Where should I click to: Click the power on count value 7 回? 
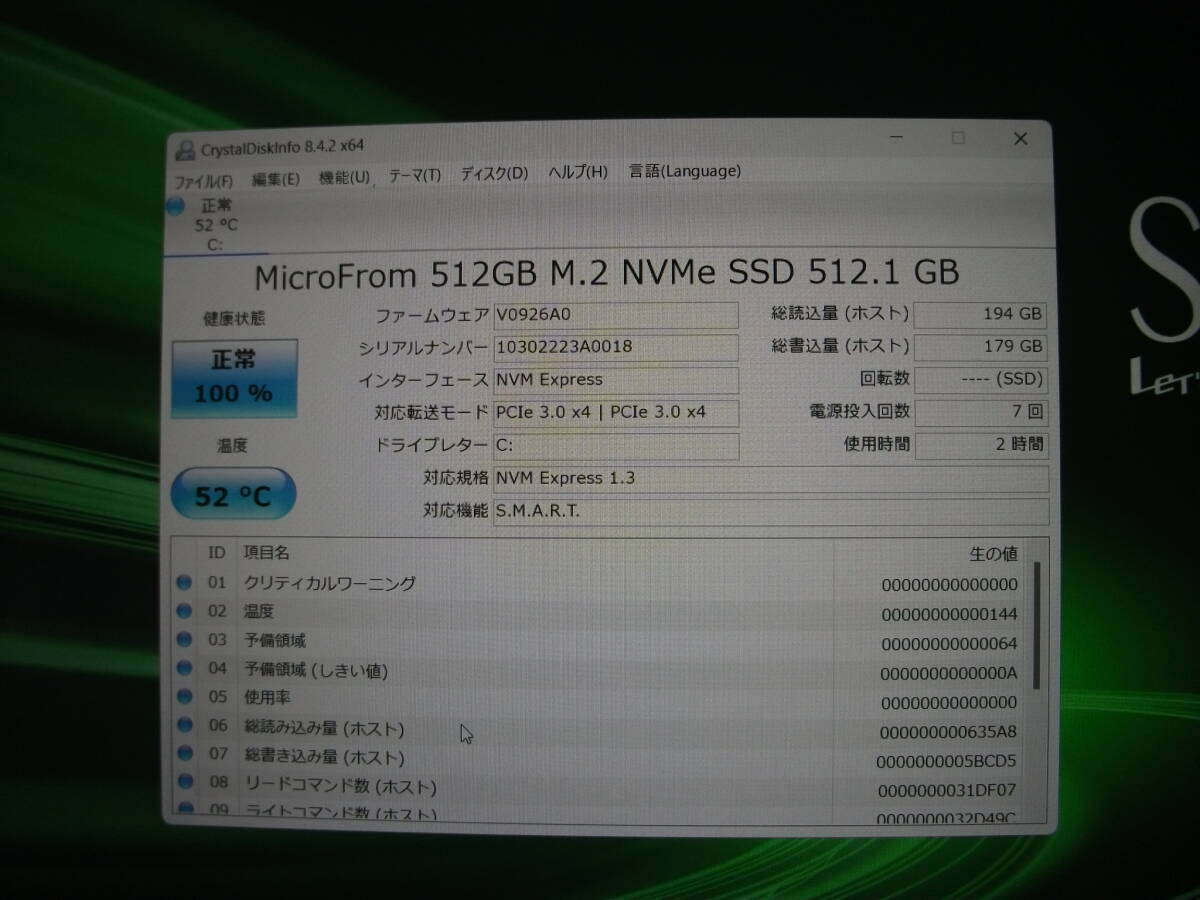(x=980, y=412)
